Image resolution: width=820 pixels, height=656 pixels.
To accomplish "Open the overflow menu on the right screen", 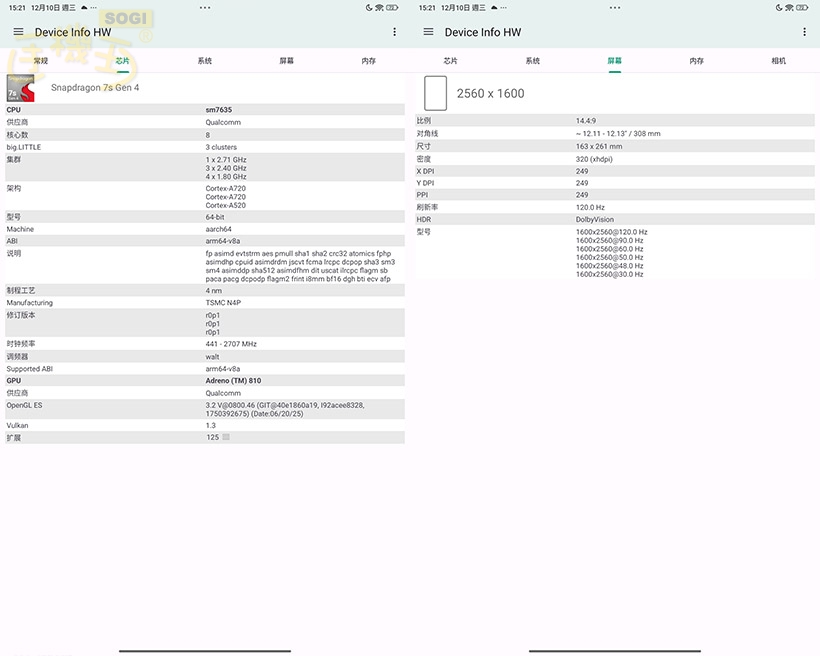I will tap(804, 31).
